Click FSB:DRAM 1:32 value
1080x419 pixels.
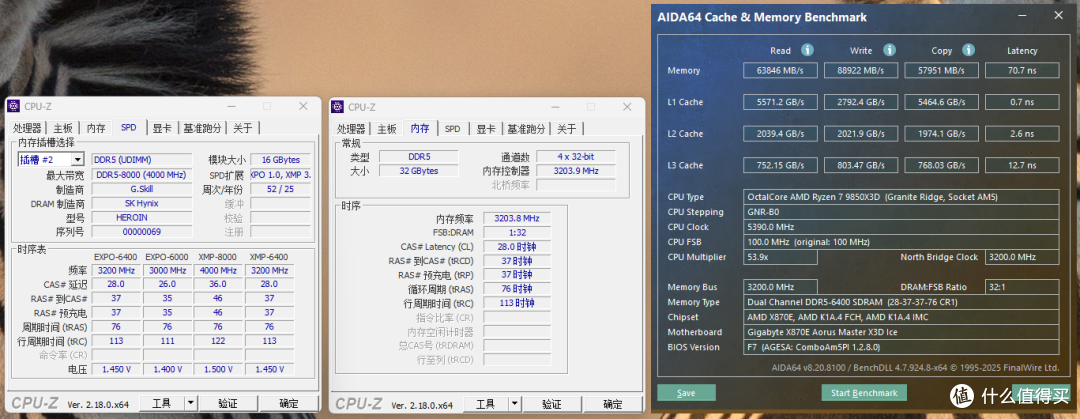tap(517, 232)
